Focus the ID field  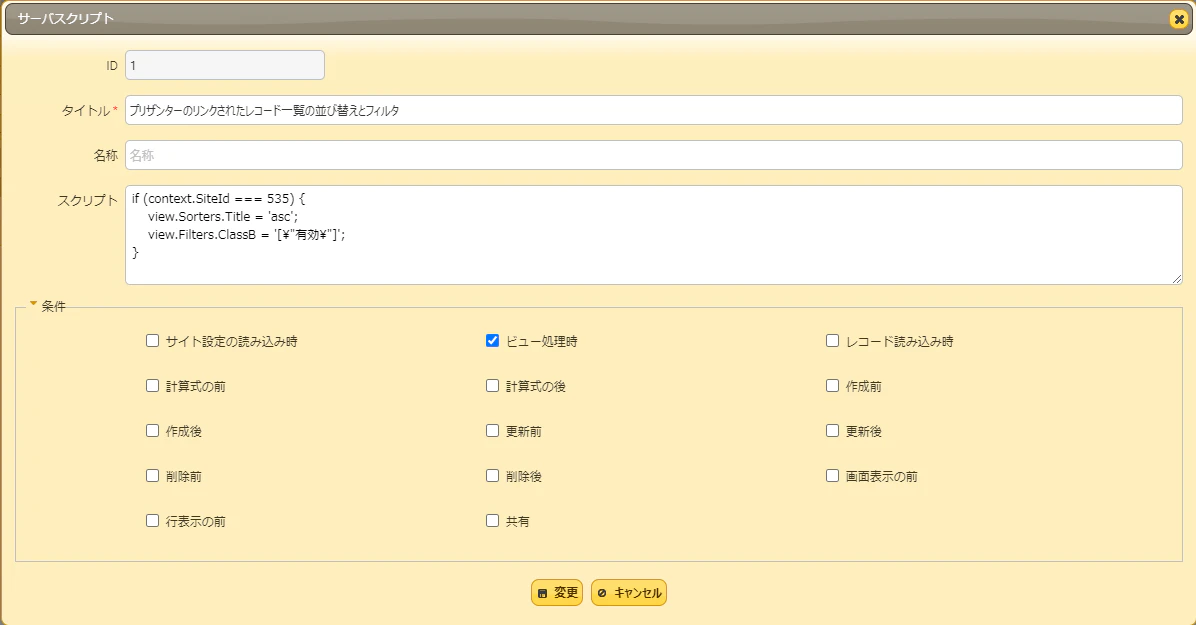coord(225,66)
